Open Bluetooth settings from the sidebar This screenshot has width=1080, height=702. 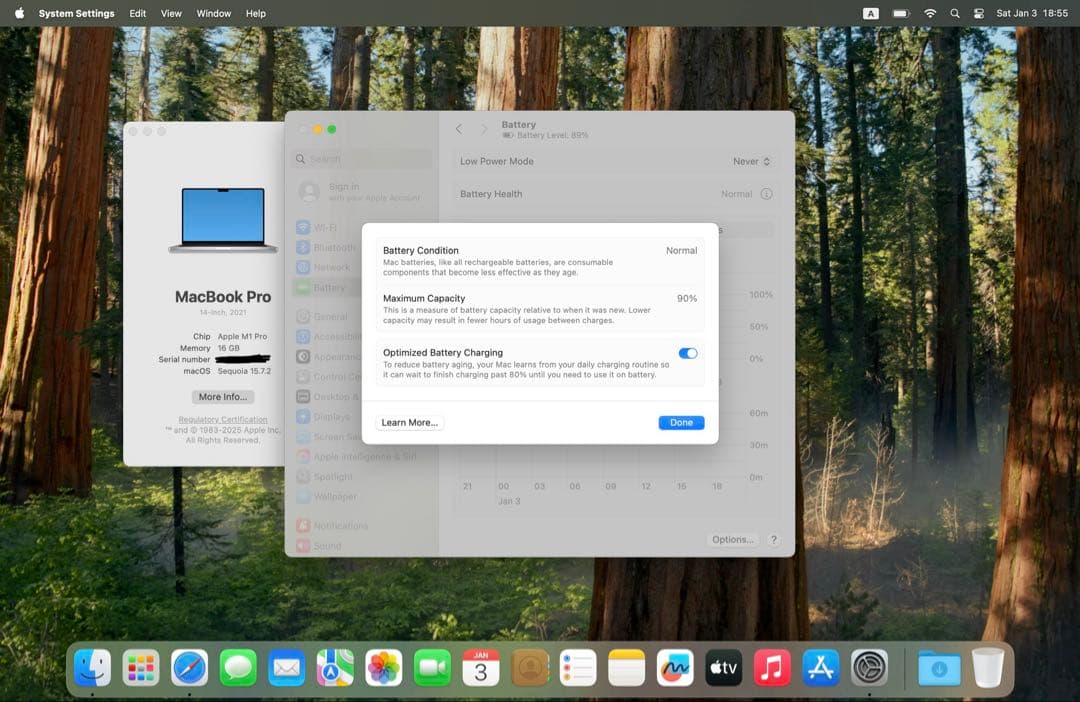[x=332, y=247]
